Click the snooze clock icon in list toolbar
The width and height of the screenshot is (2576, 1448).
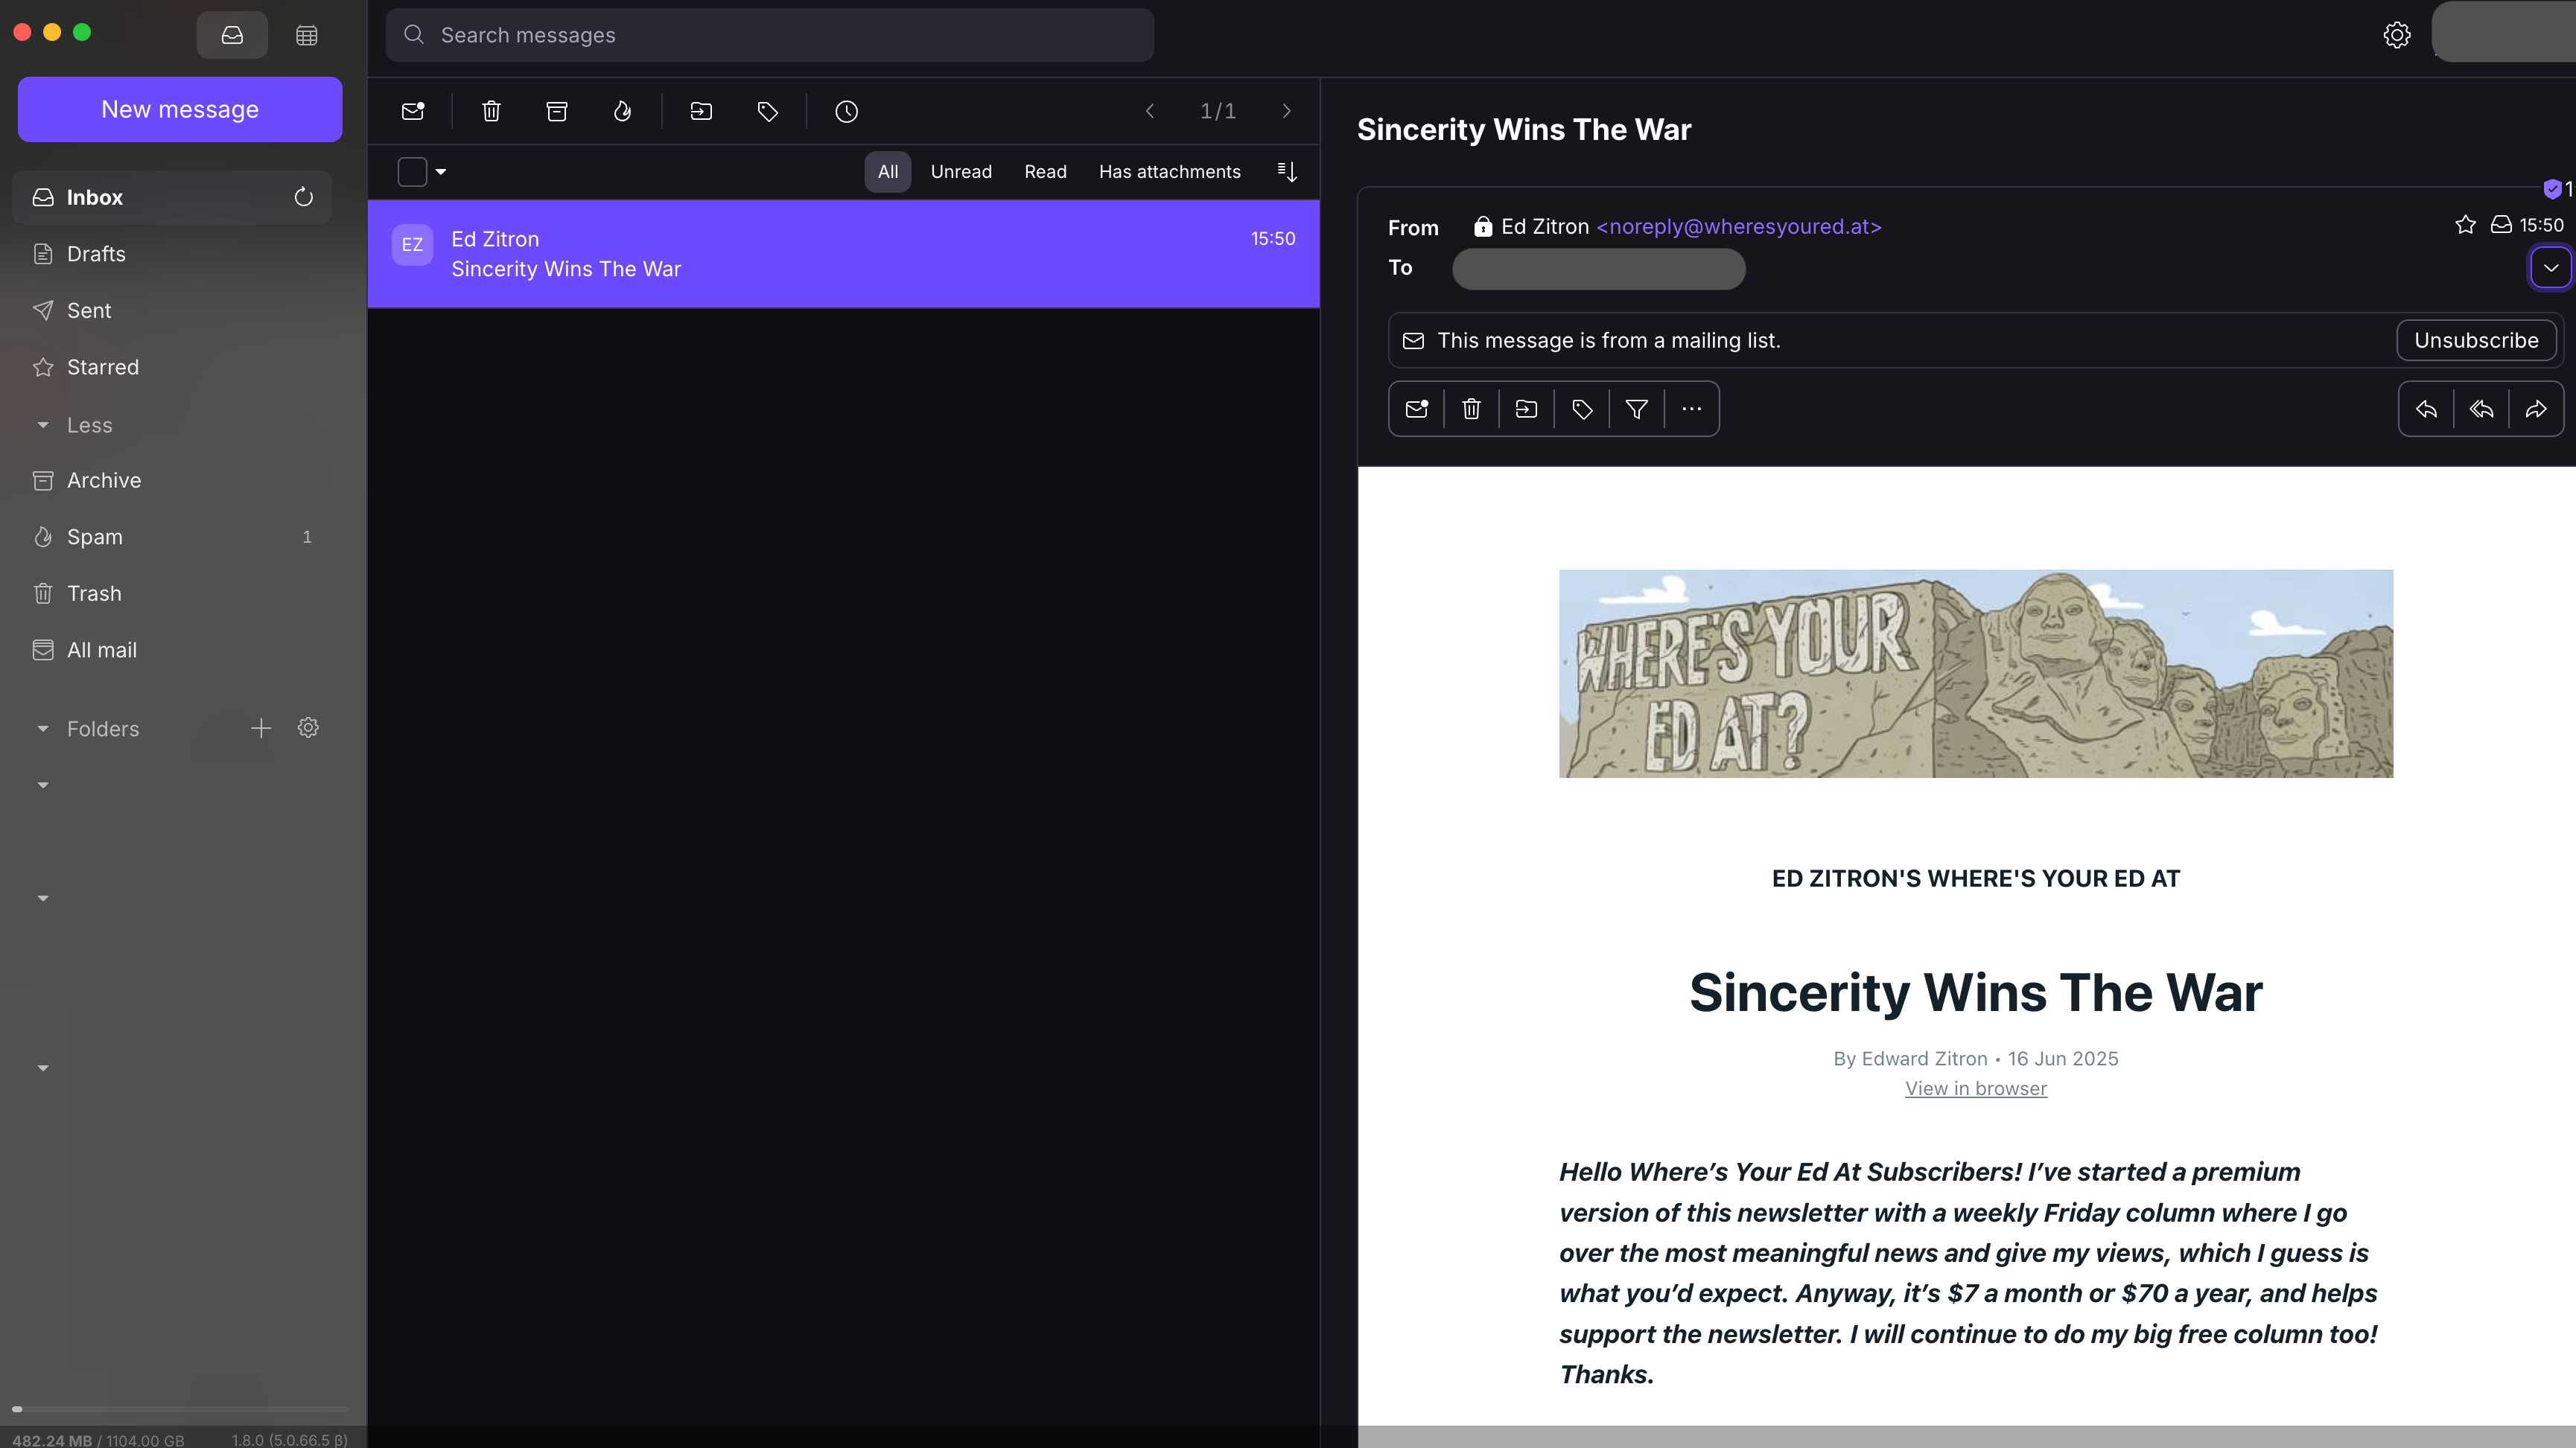(846, 111)
